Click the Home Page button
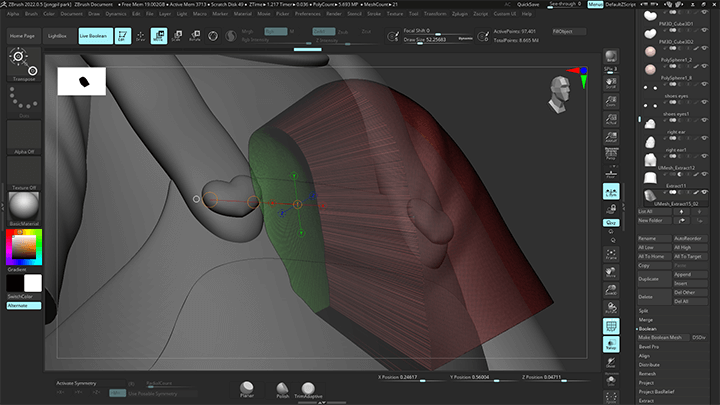 (x=22, y=36)
